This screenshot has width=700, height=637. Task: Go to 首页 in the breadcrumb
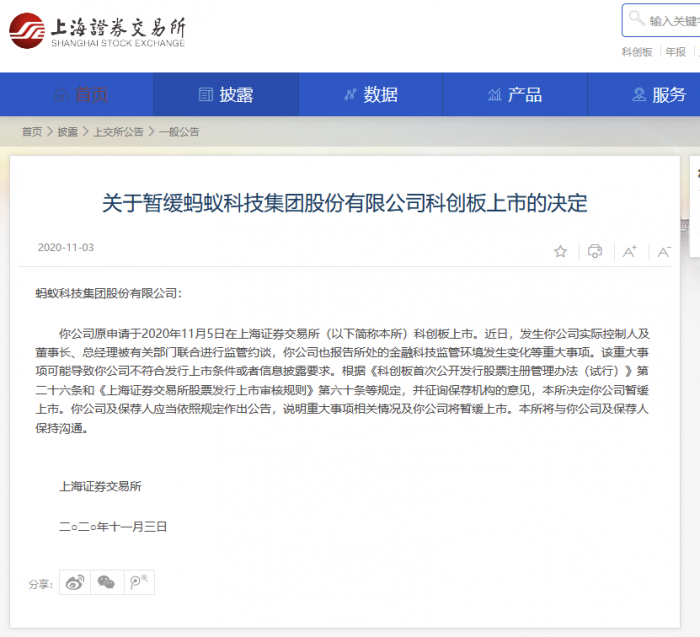[x=32, y=132]
